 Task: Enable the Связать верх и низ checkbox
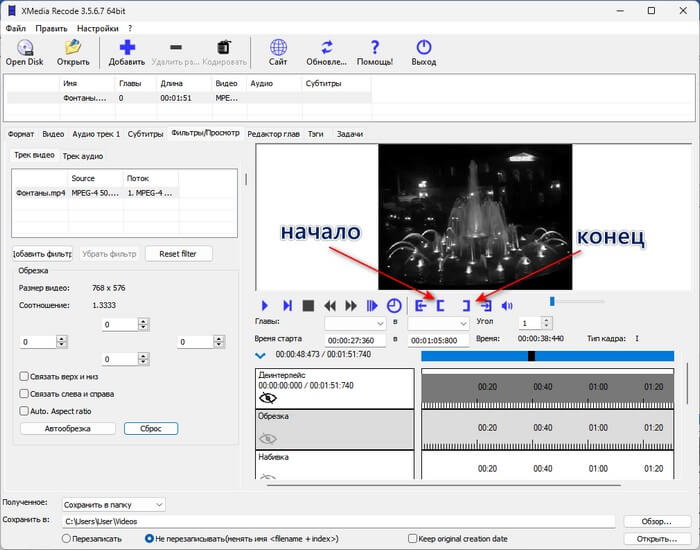point(25,376)
